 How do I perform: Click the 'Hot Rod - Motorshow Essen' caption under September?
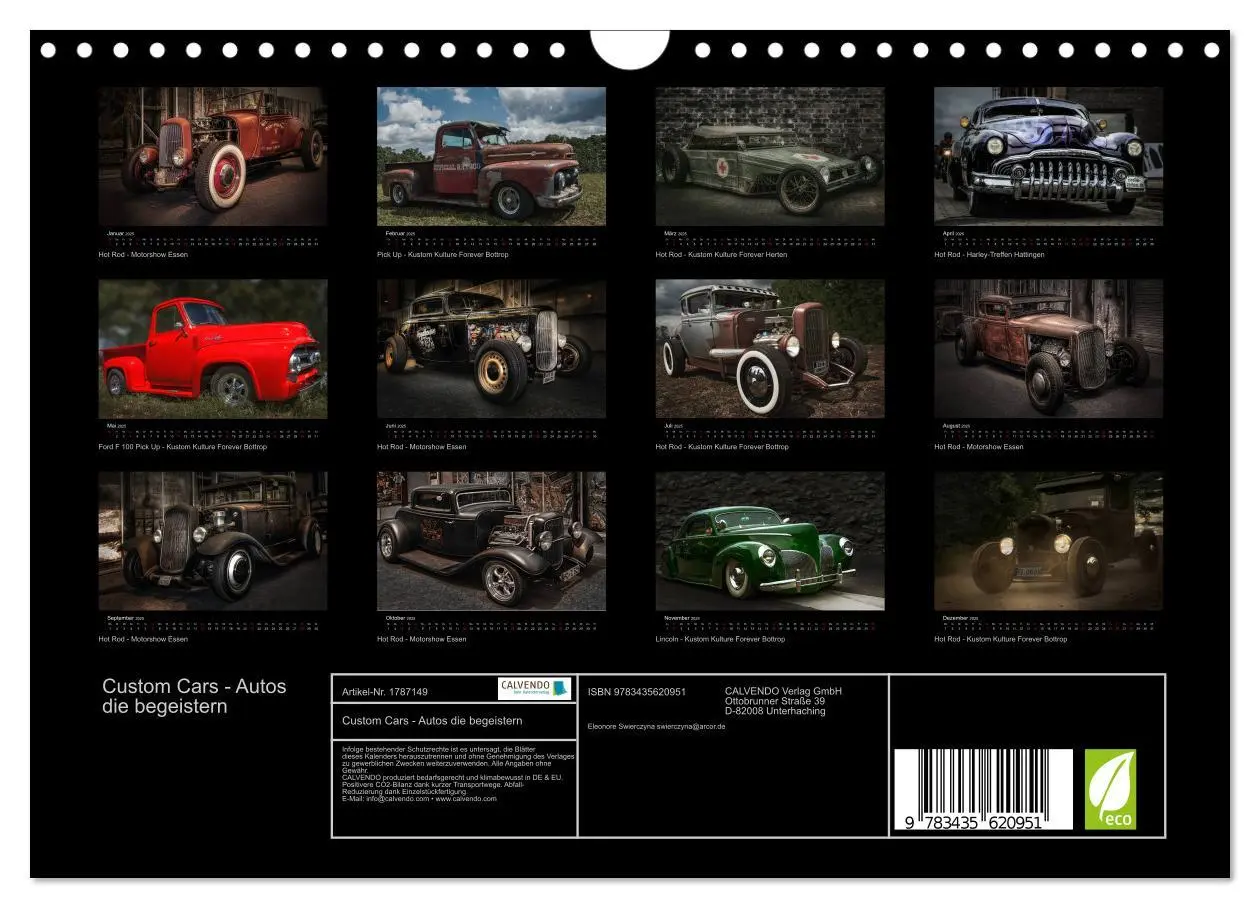[143, 639]
